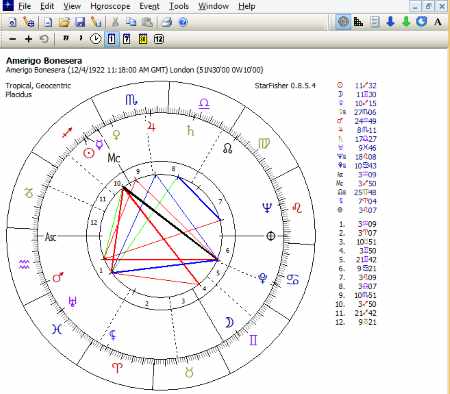
Task: Toggle the '12' step button
Action: click(159, 39)
